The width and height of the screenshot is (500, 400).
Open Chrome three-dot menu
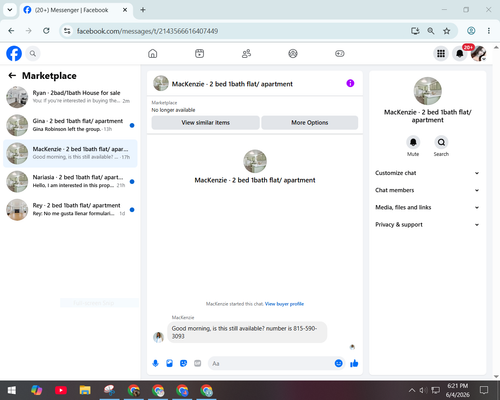coord(489,31)
